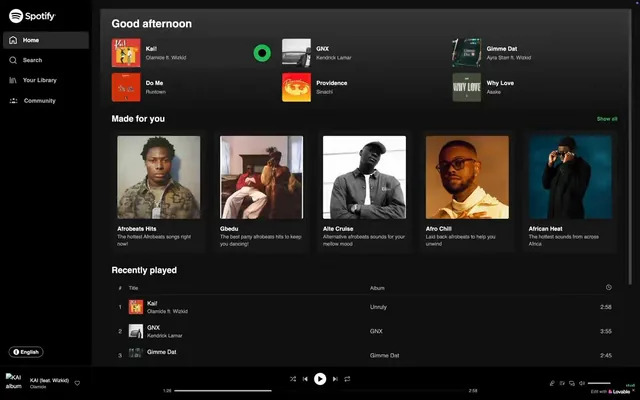Click the GNX album name in Album column

pyautogui.click(x=376, y=331)
